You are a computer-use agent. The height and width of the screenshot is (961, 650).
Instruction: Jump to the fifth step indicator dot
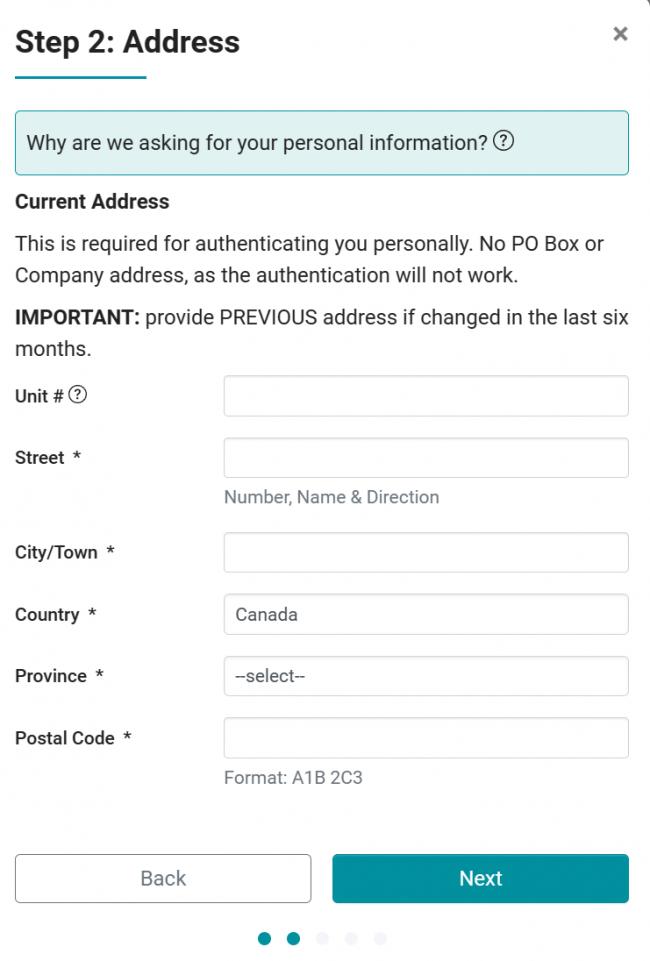pyautogui.click(x=380, y=938)
